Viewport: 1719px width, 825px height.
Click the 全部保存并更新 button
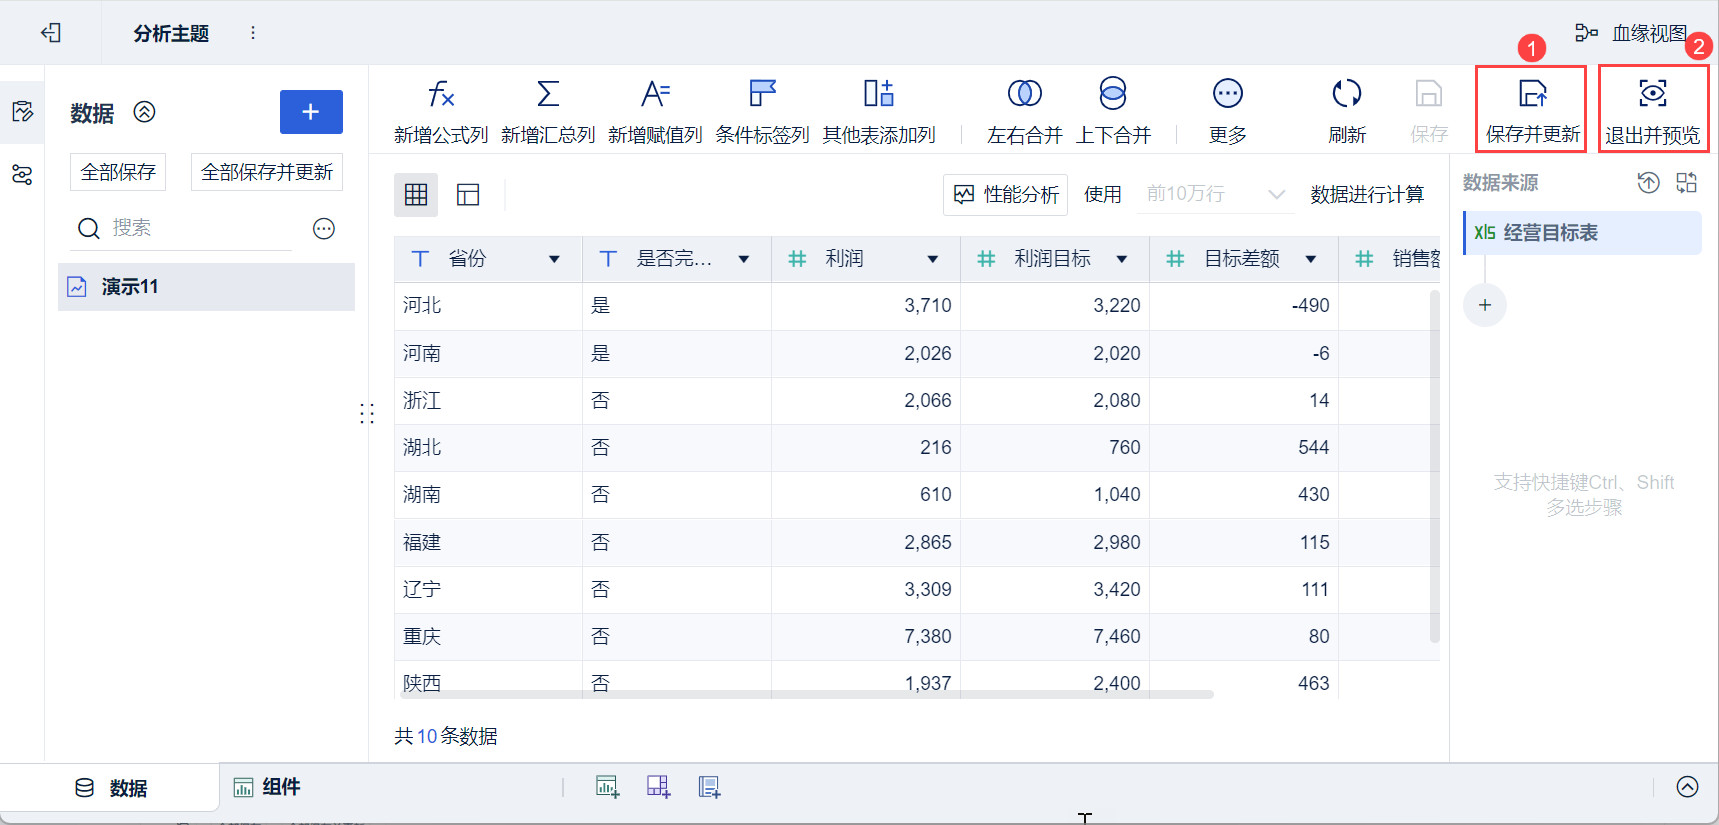[267, 172]
